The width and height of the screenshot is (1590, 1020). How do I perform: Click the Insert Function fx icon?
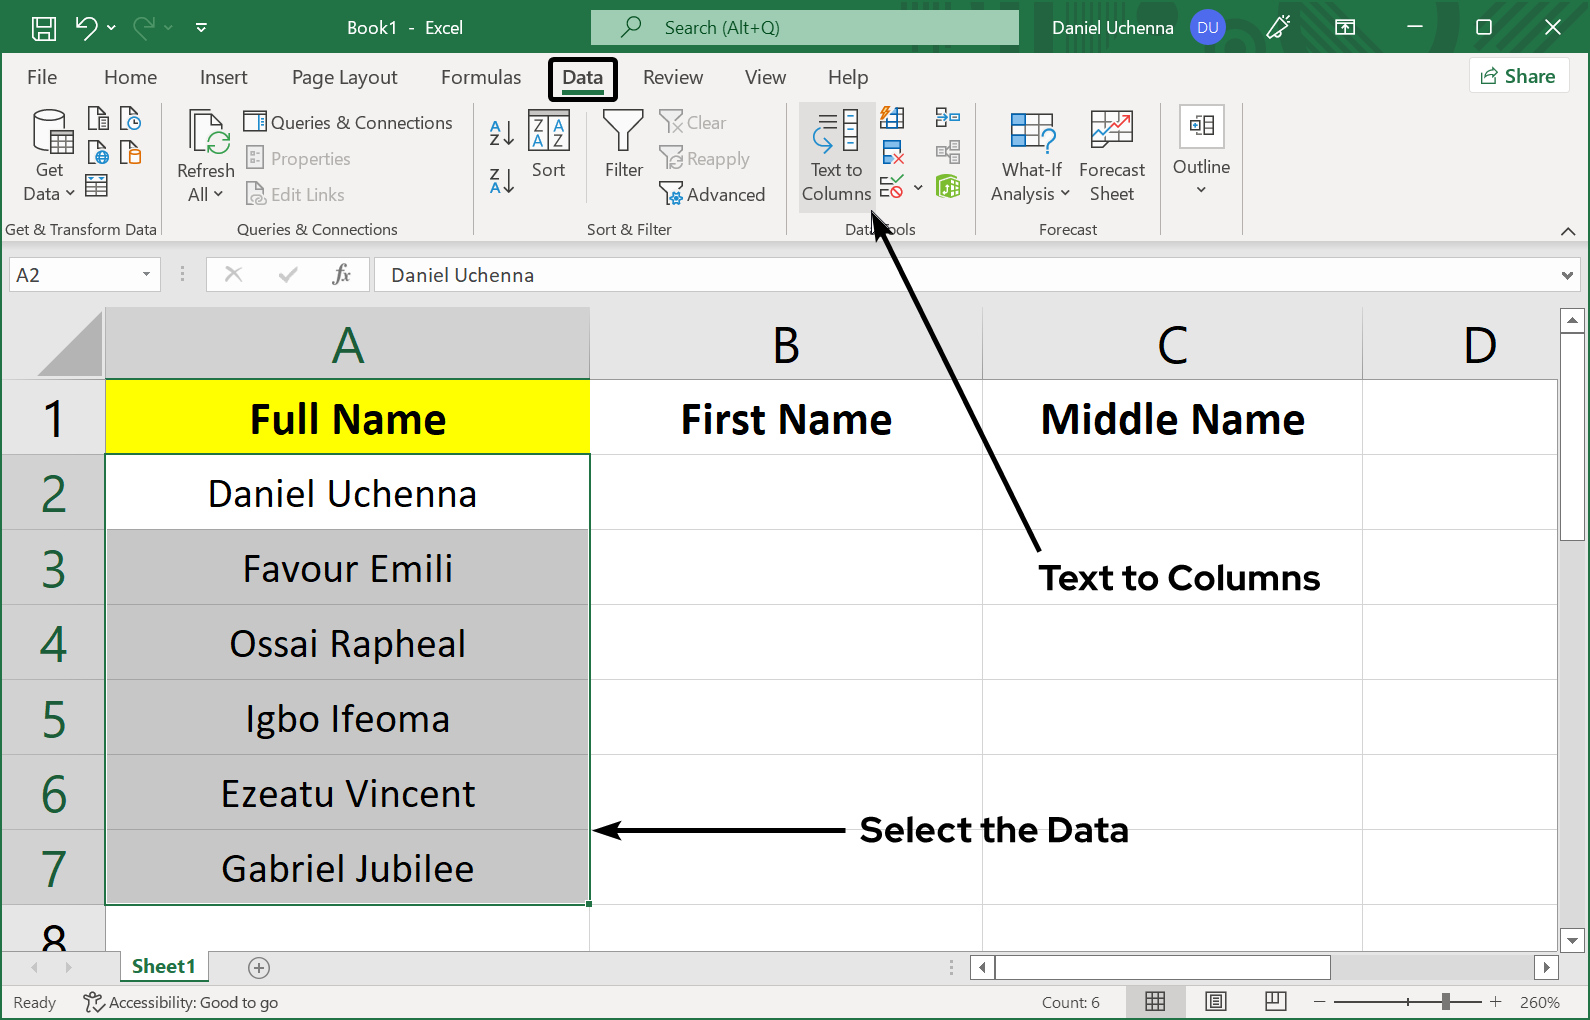click(341, 275)
